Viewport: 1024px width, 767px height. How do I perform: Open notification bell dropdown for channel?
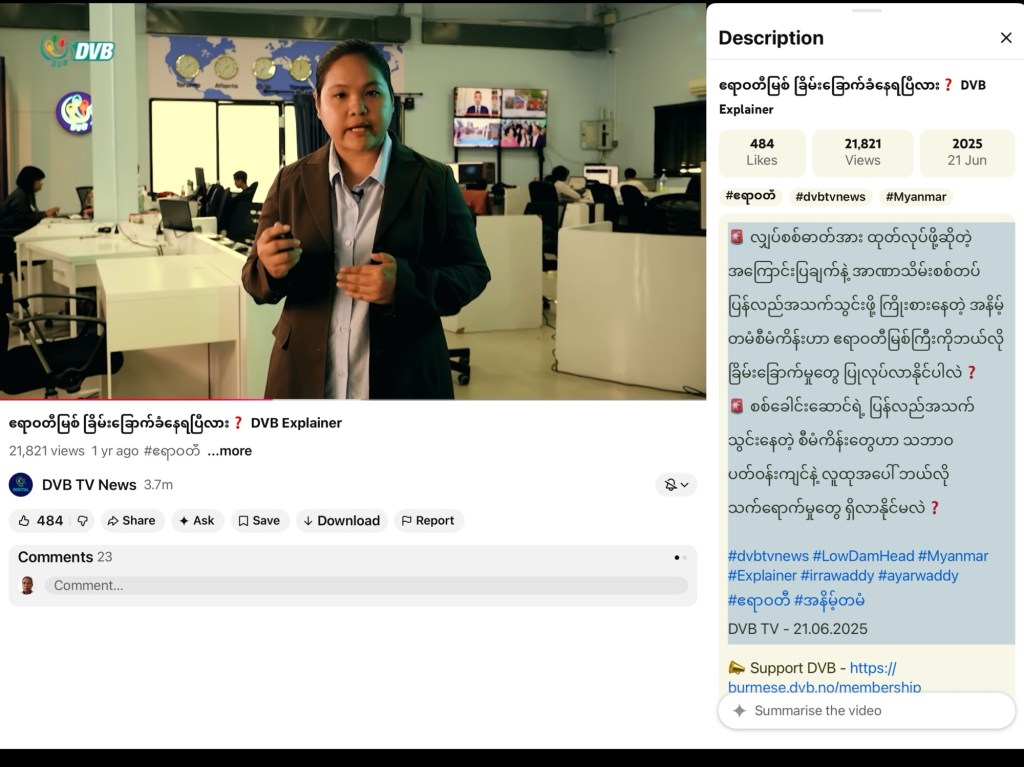(x=676, y=485)
